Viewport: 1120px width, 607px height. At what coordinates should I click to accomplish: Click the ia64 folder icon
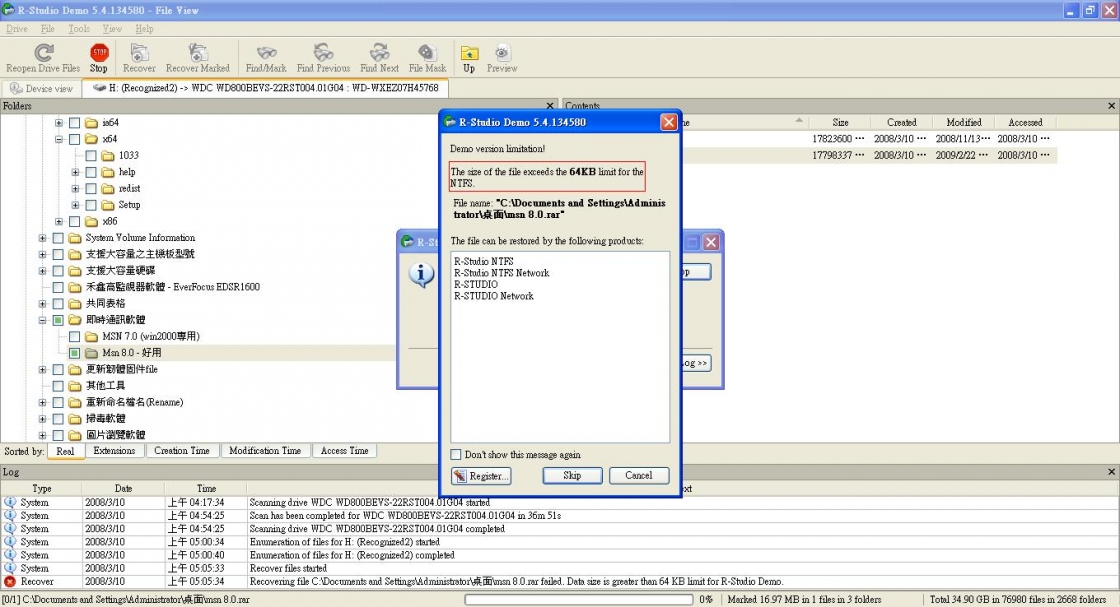[91, 123]
